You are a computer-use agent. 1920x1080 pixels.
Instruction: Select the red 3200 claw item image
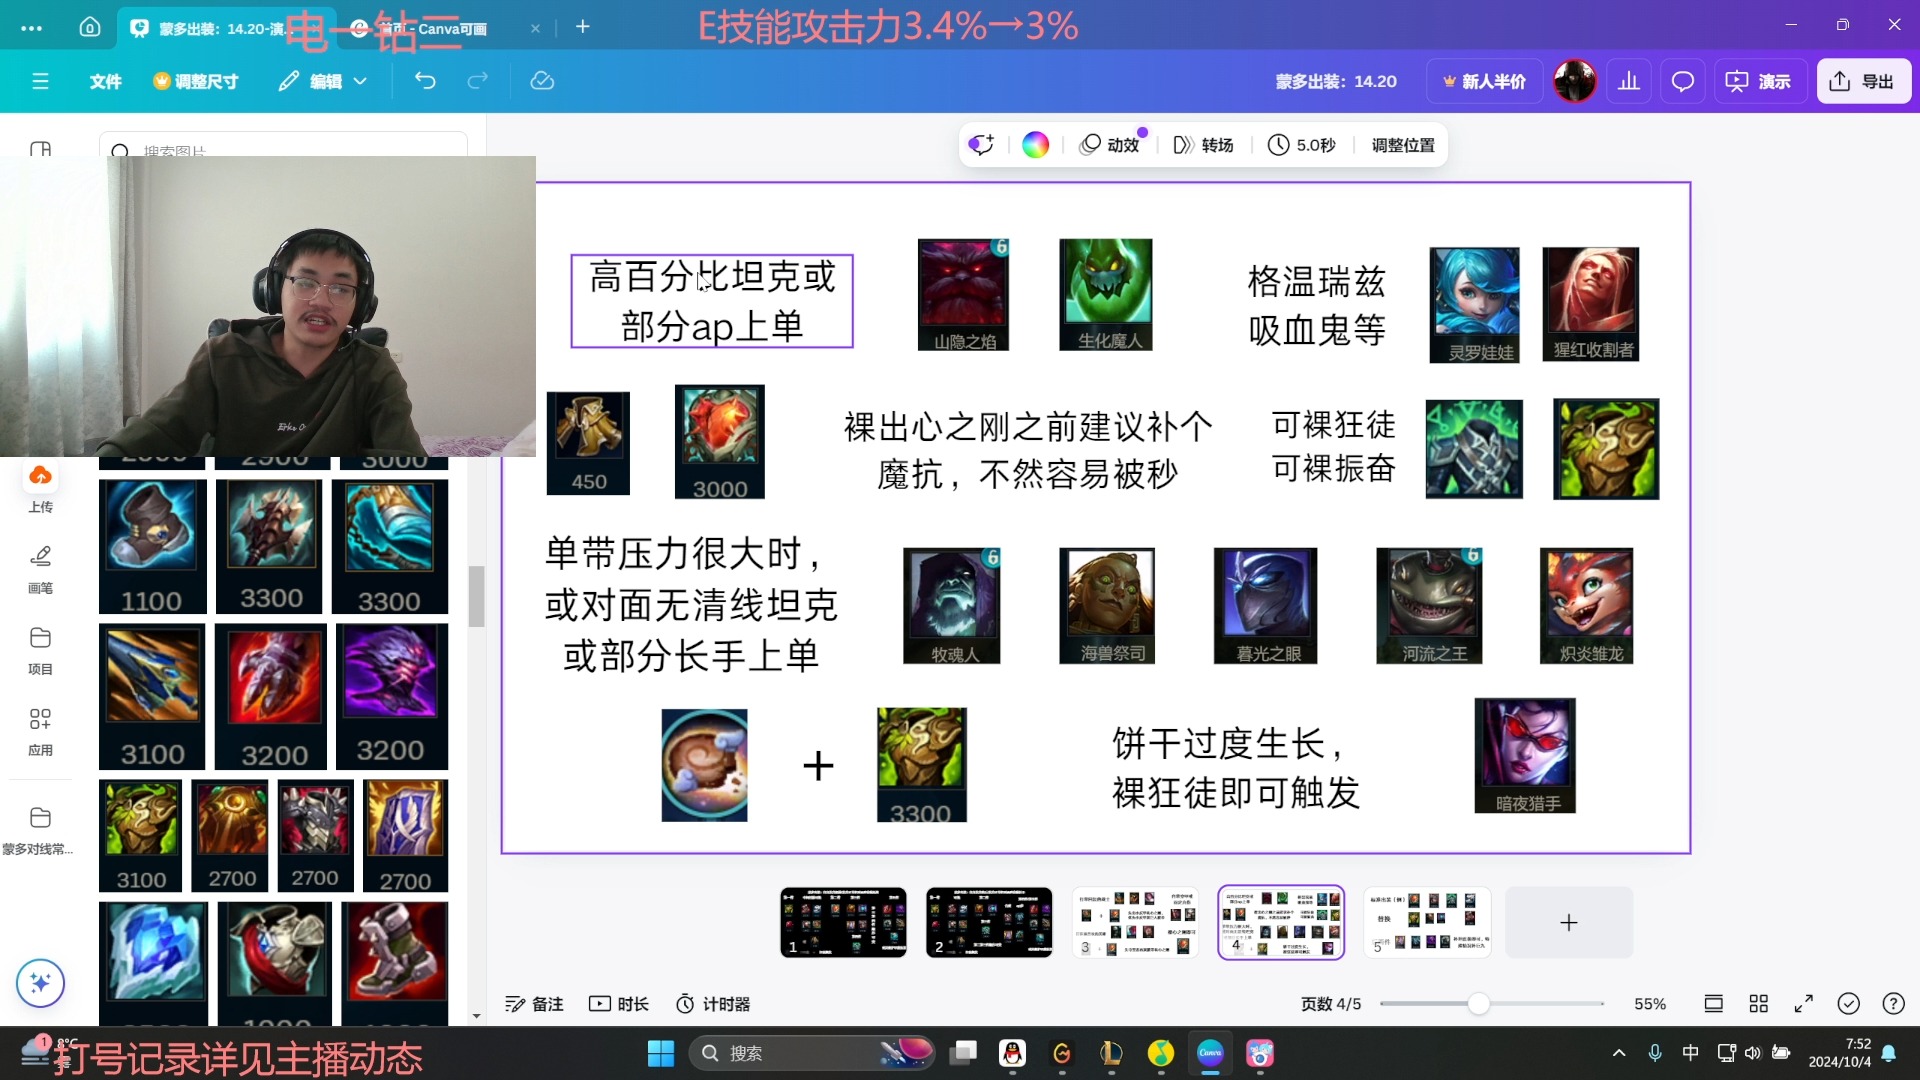point(271,696)
